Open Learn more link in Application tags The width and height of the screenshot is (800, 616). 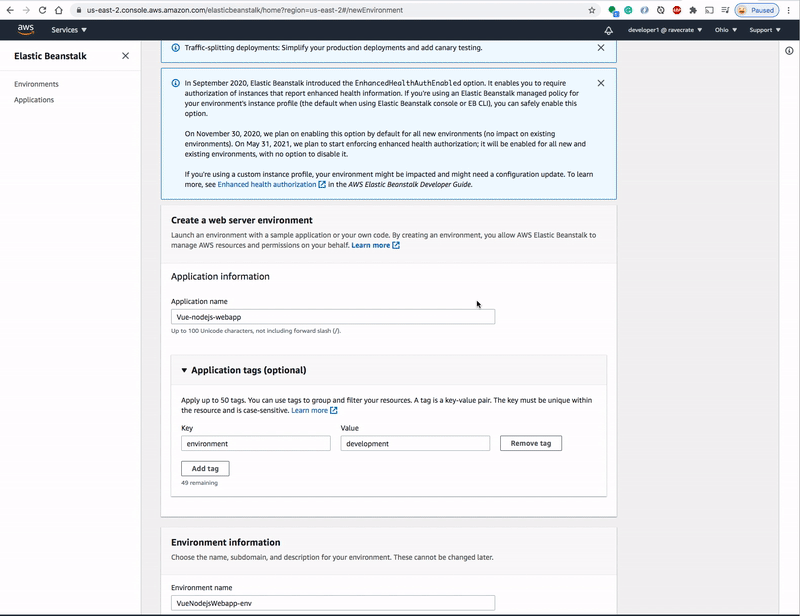pos(314,410)
